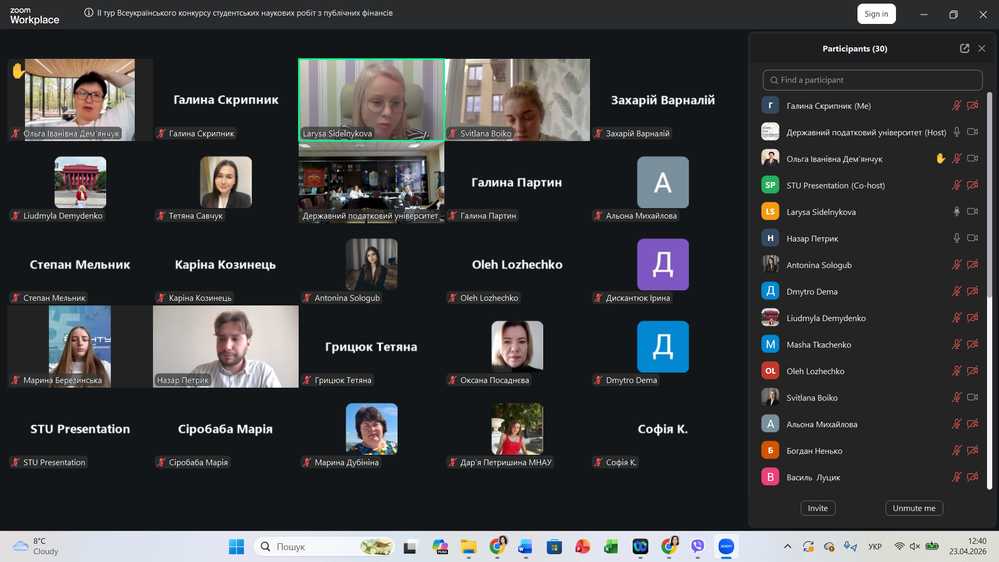Image resolution: width=999 pixels, height=562 pixels.
Task: Select Dmytro Dema in participant list
Action: pyautogui.click(x=812, y=291)
